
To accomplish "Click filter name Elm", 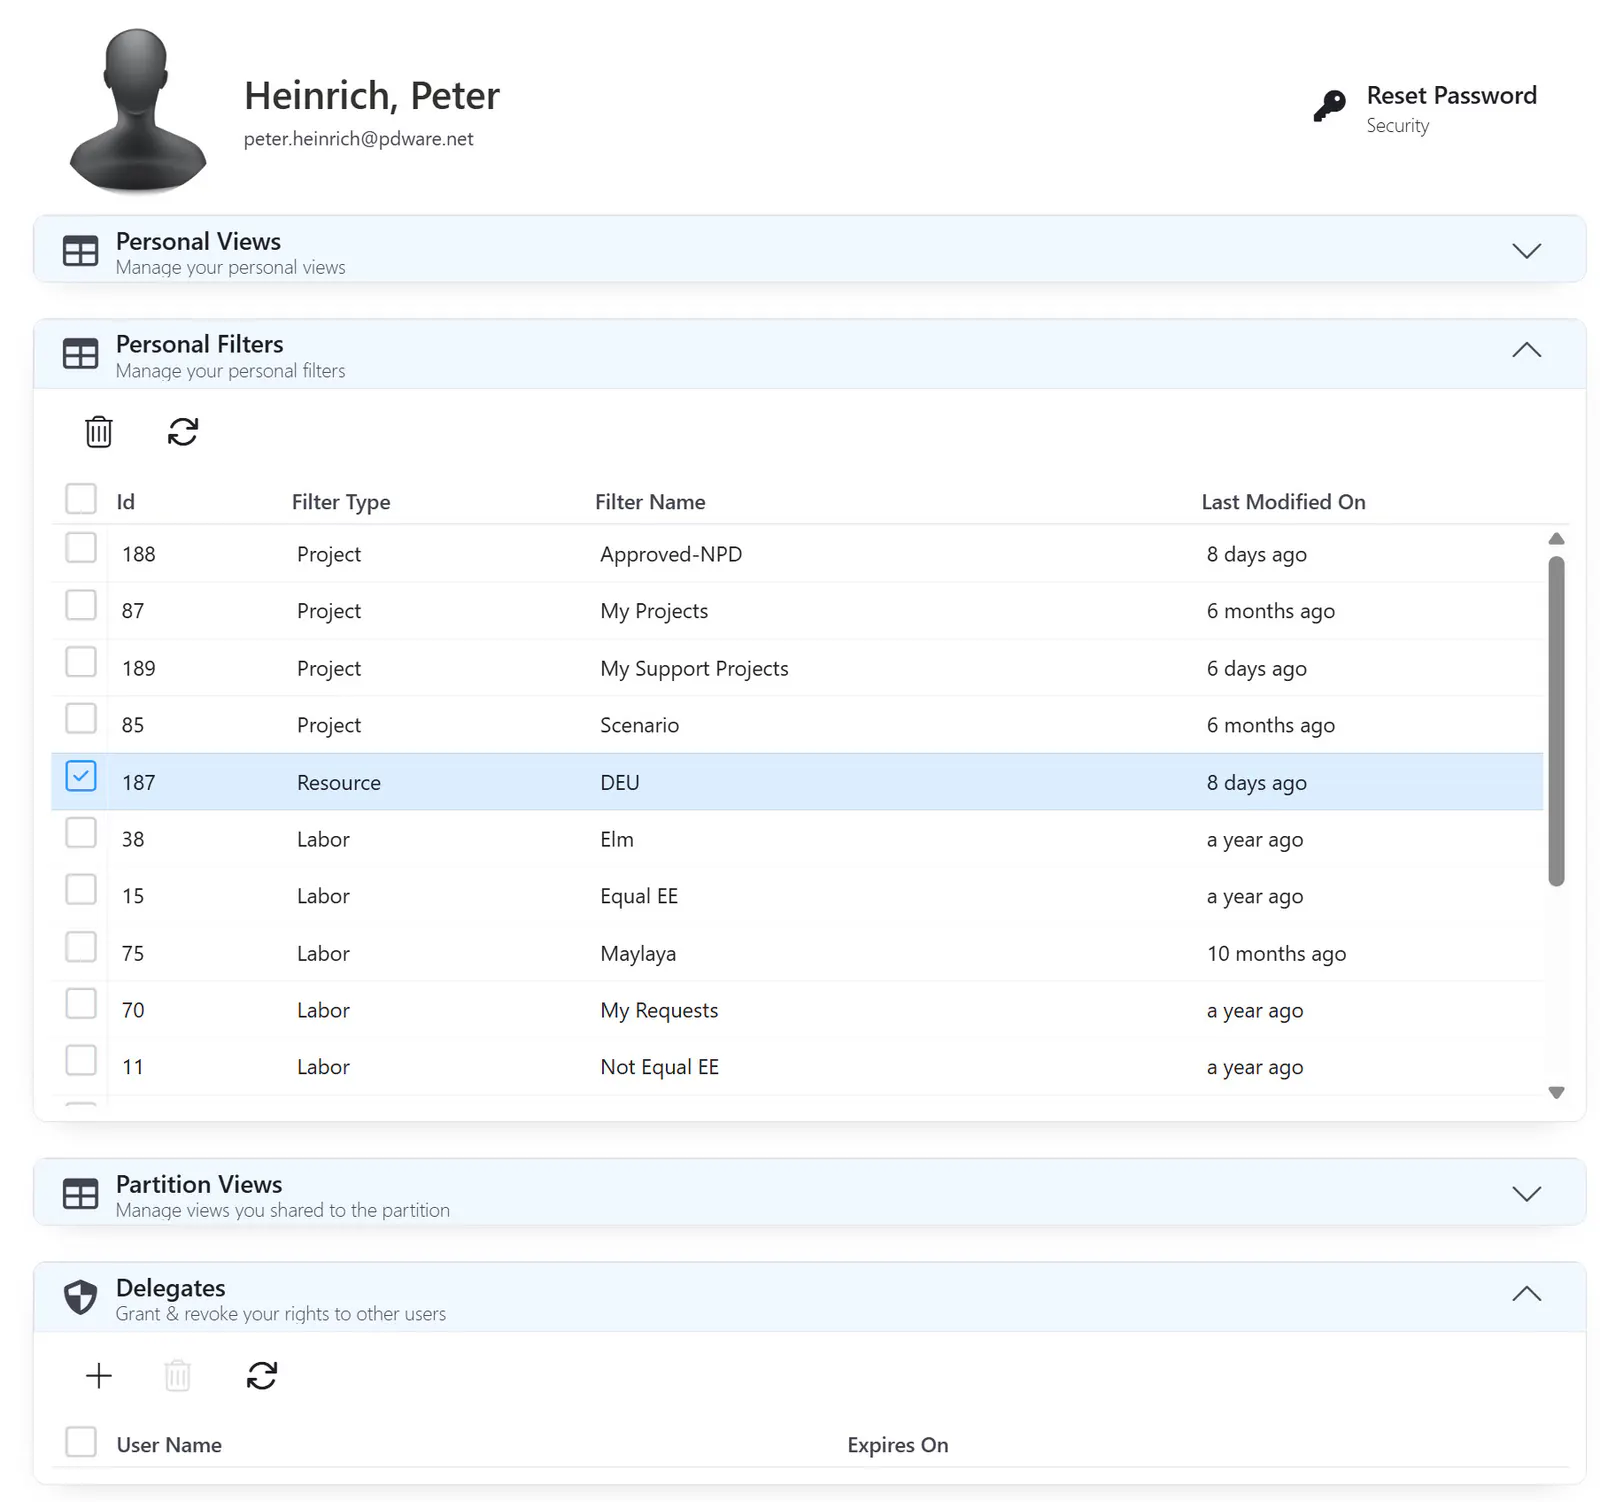I will (x=616, y=839).
